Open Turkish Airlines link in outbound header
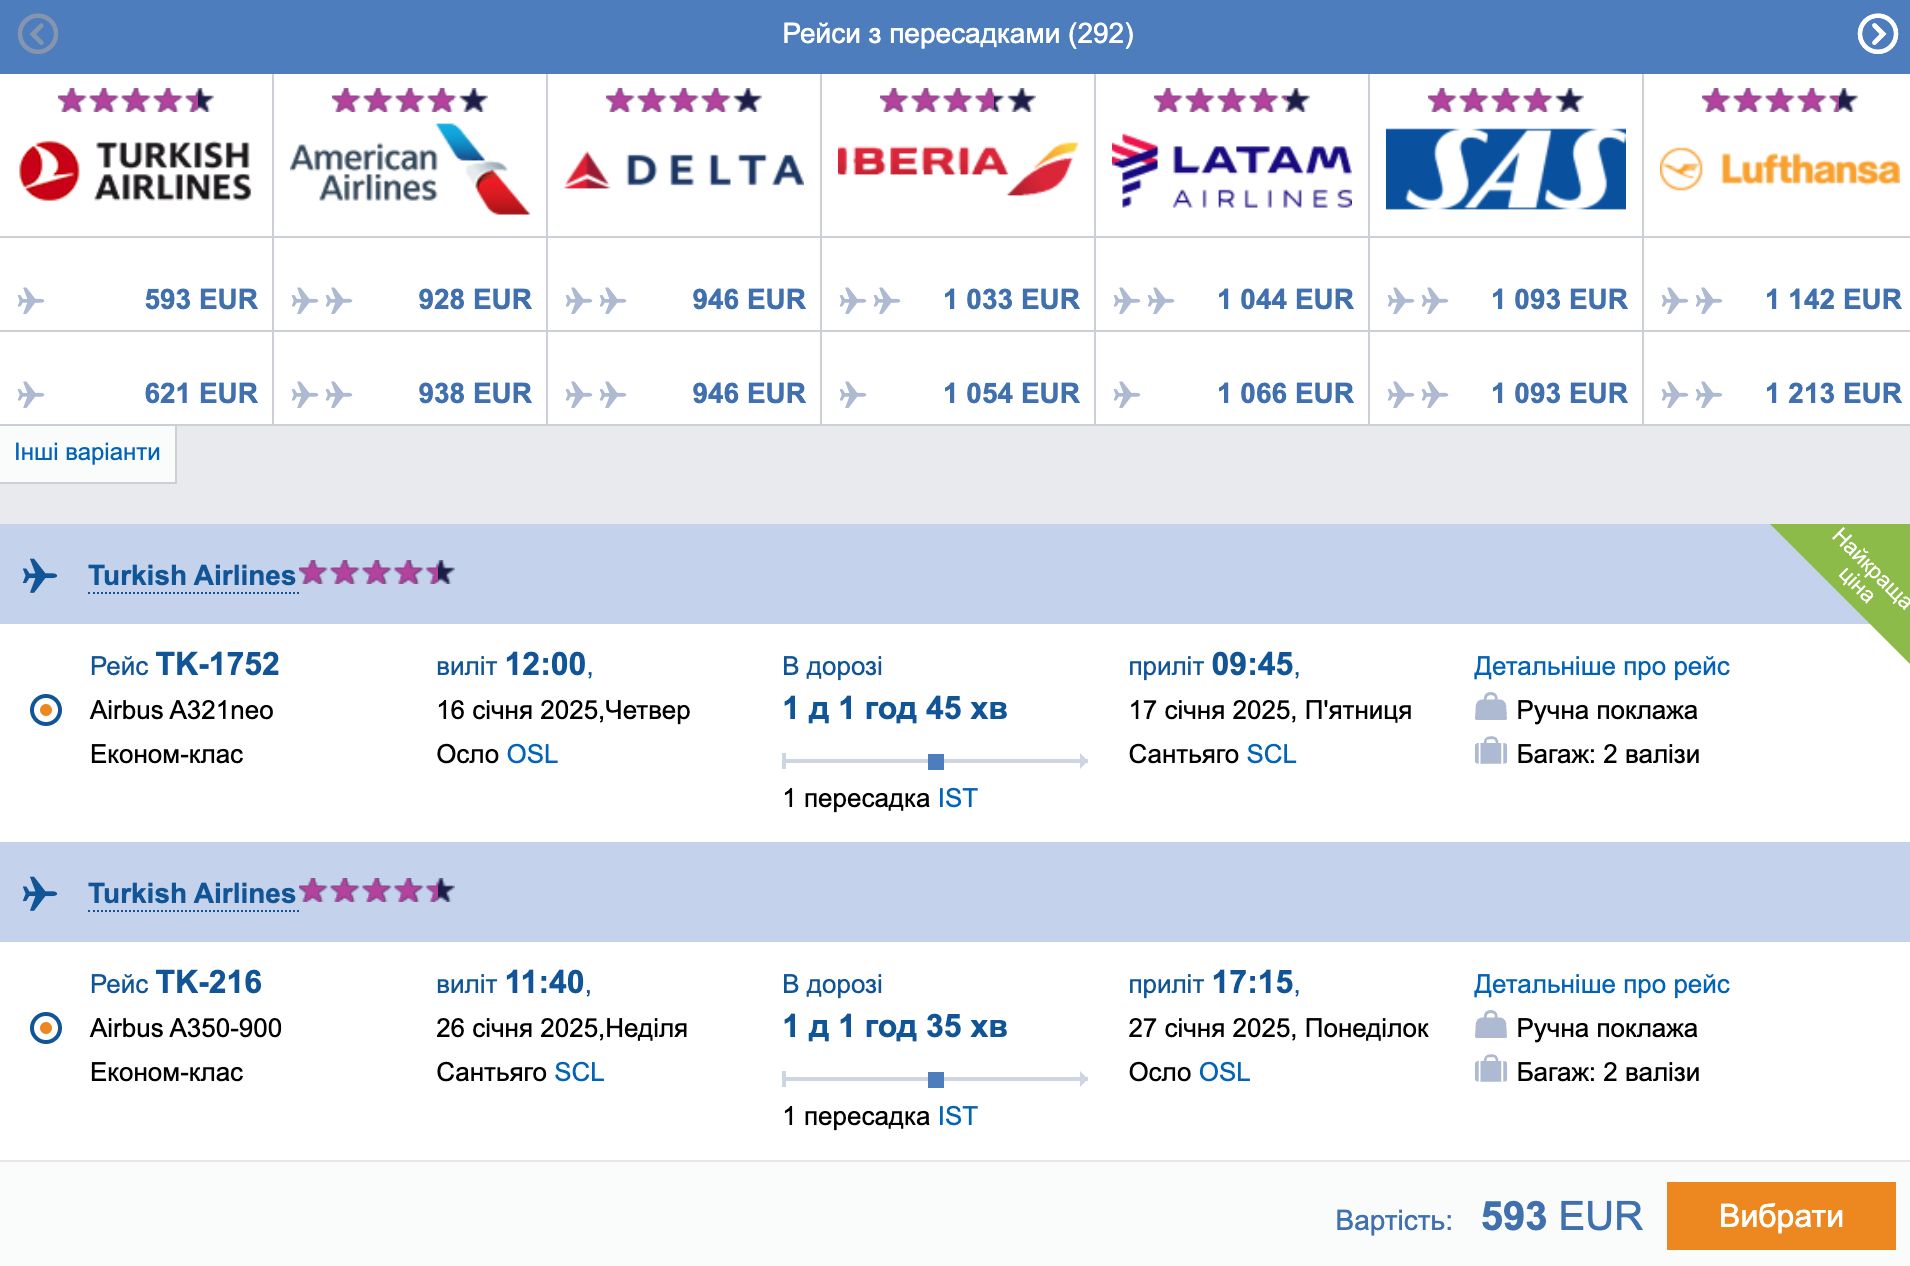This screenshot has width=1910, height=1266. pos(192,576)
